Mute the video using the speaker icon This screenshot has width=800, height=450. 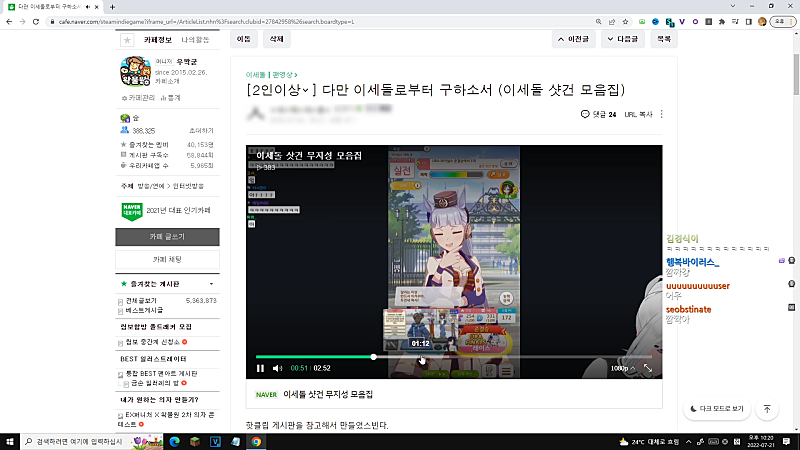click(277, 368)
